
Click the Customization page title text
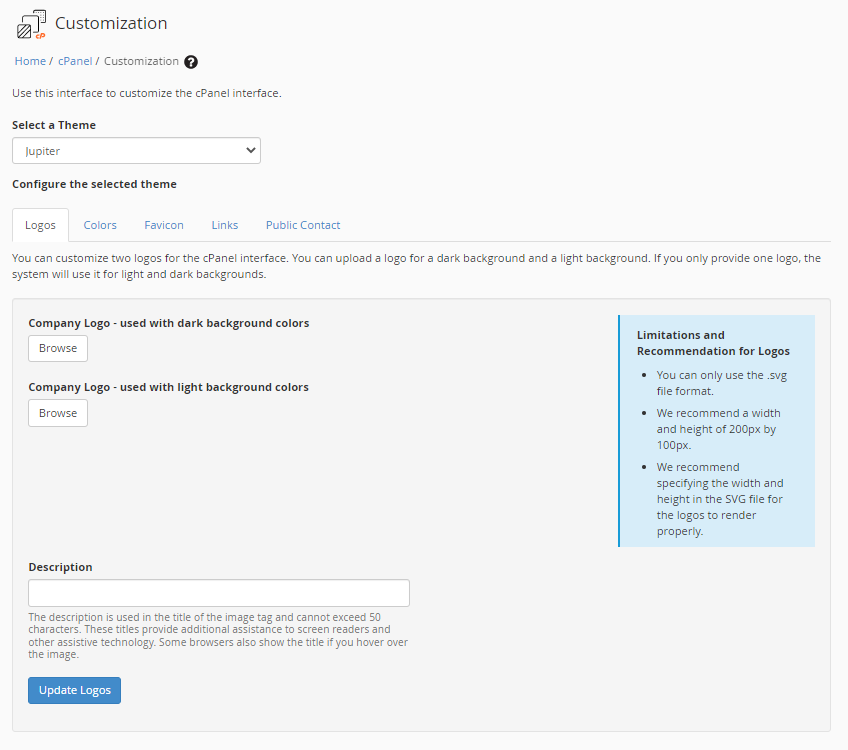click(111, 23)
